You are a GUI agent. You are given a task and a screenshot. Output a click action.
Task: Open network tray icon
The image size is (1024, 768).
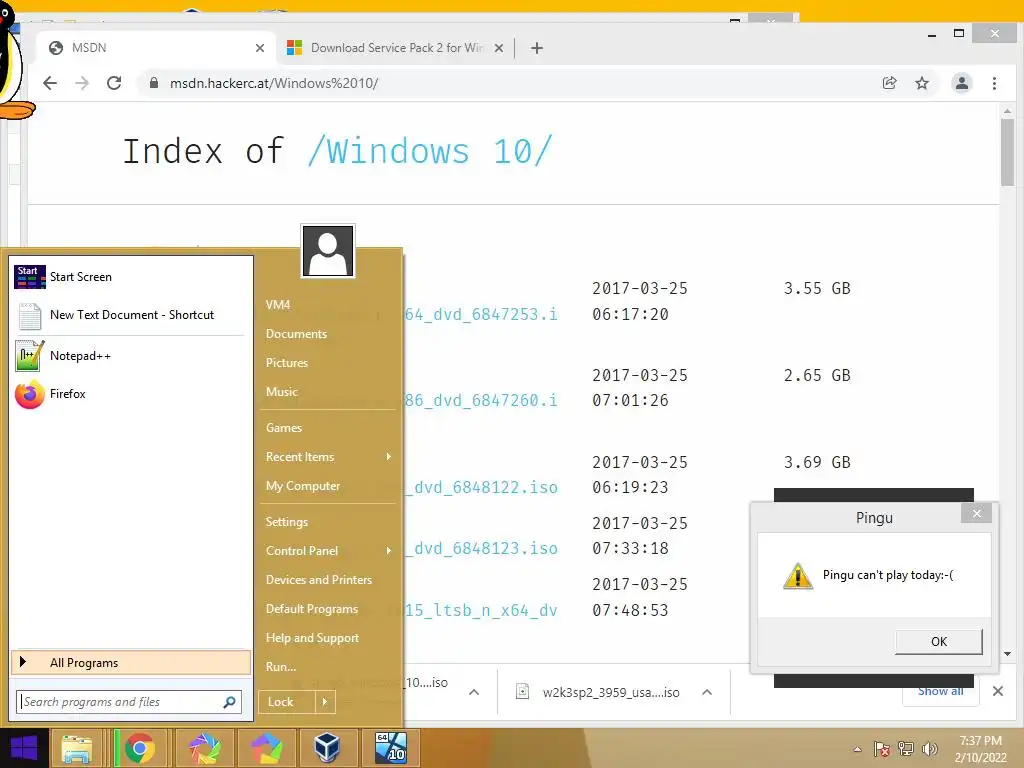pyautogui.click(x=905, y=749)
